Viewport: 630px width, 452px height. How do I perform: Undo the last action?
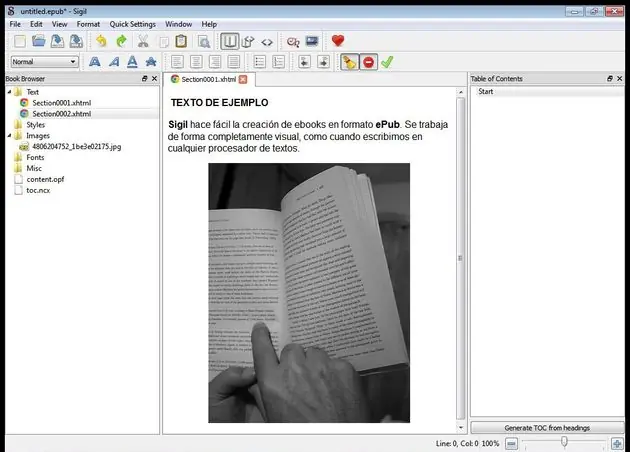[x=101, y=41]
